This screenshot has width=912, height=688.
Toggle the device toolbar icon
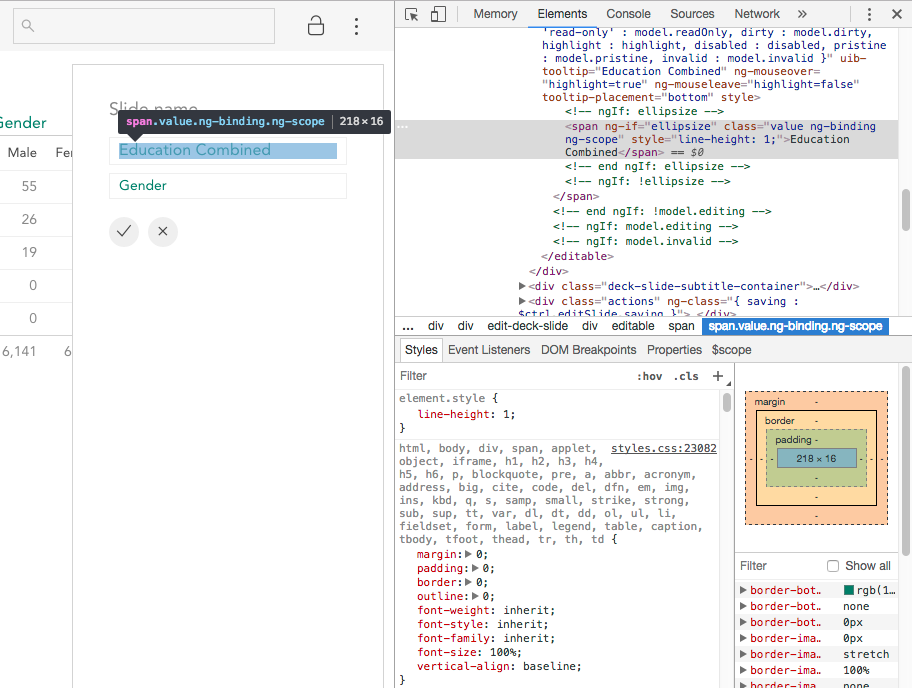pyautogui.click(x=438, y=14)
